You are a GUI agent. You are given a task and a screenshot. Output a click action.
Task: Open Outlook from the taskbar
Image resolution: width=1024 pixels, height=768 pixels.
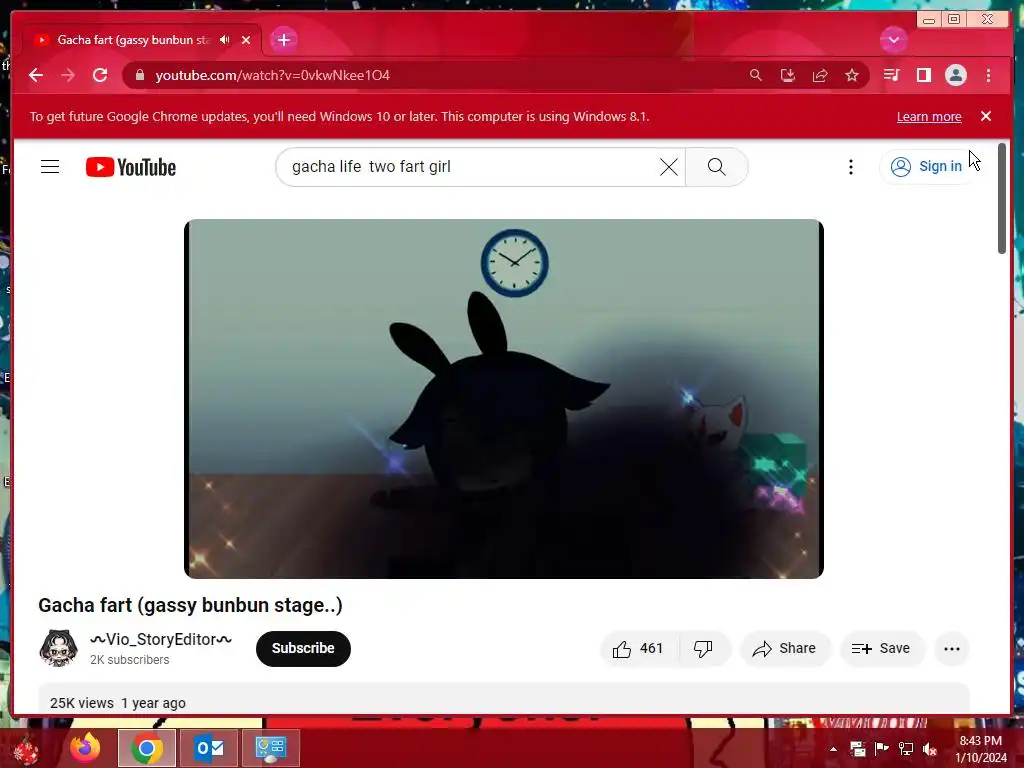pyautogui.click(x=209, y=748)
